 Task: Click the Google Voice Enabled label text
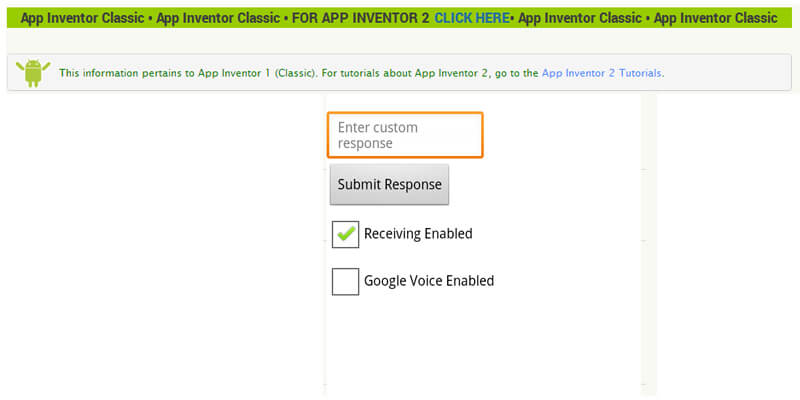coord(429,282)
